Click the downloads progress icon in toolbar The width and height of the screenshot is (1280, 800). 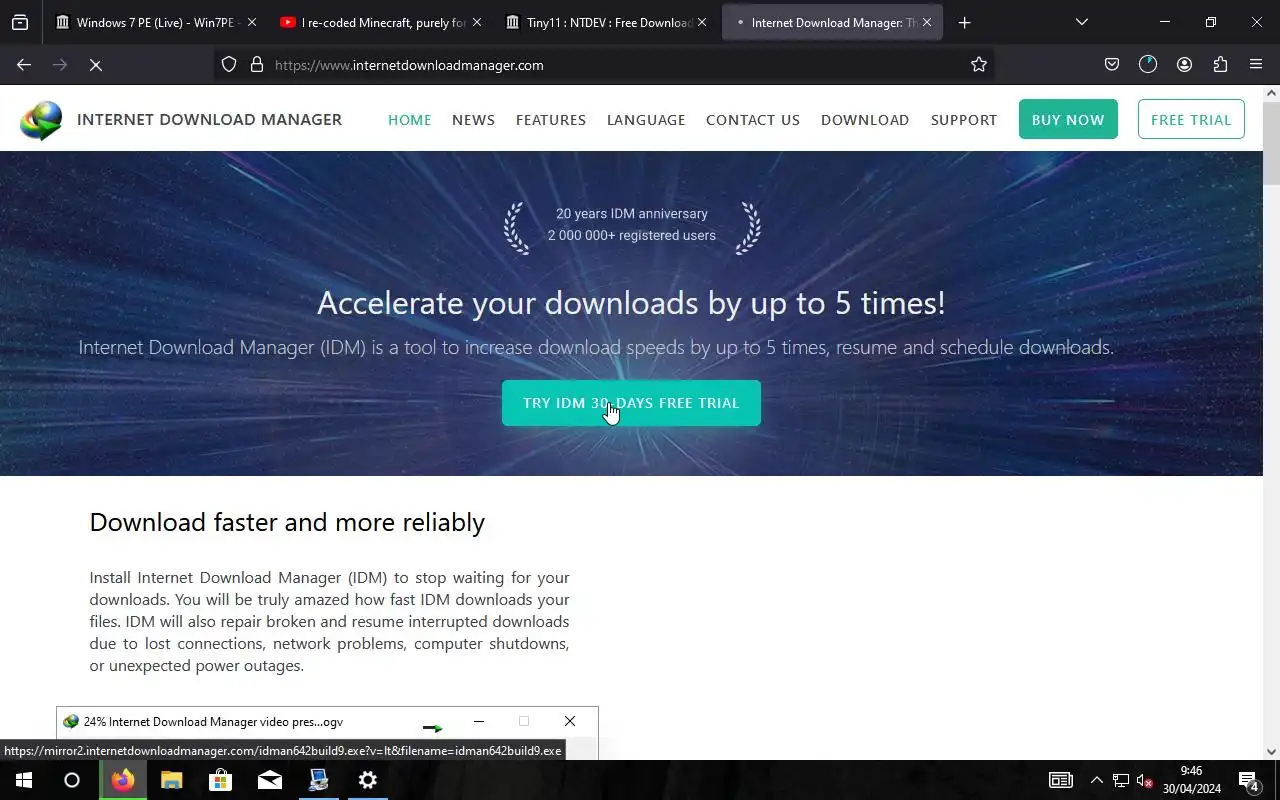1148,65
